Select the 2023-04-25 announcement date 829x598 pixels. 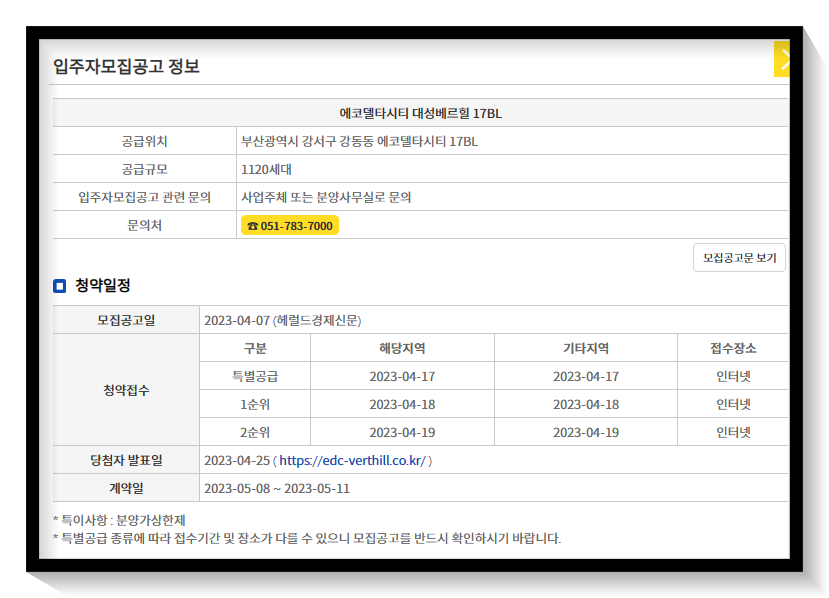tap(237, 461)
